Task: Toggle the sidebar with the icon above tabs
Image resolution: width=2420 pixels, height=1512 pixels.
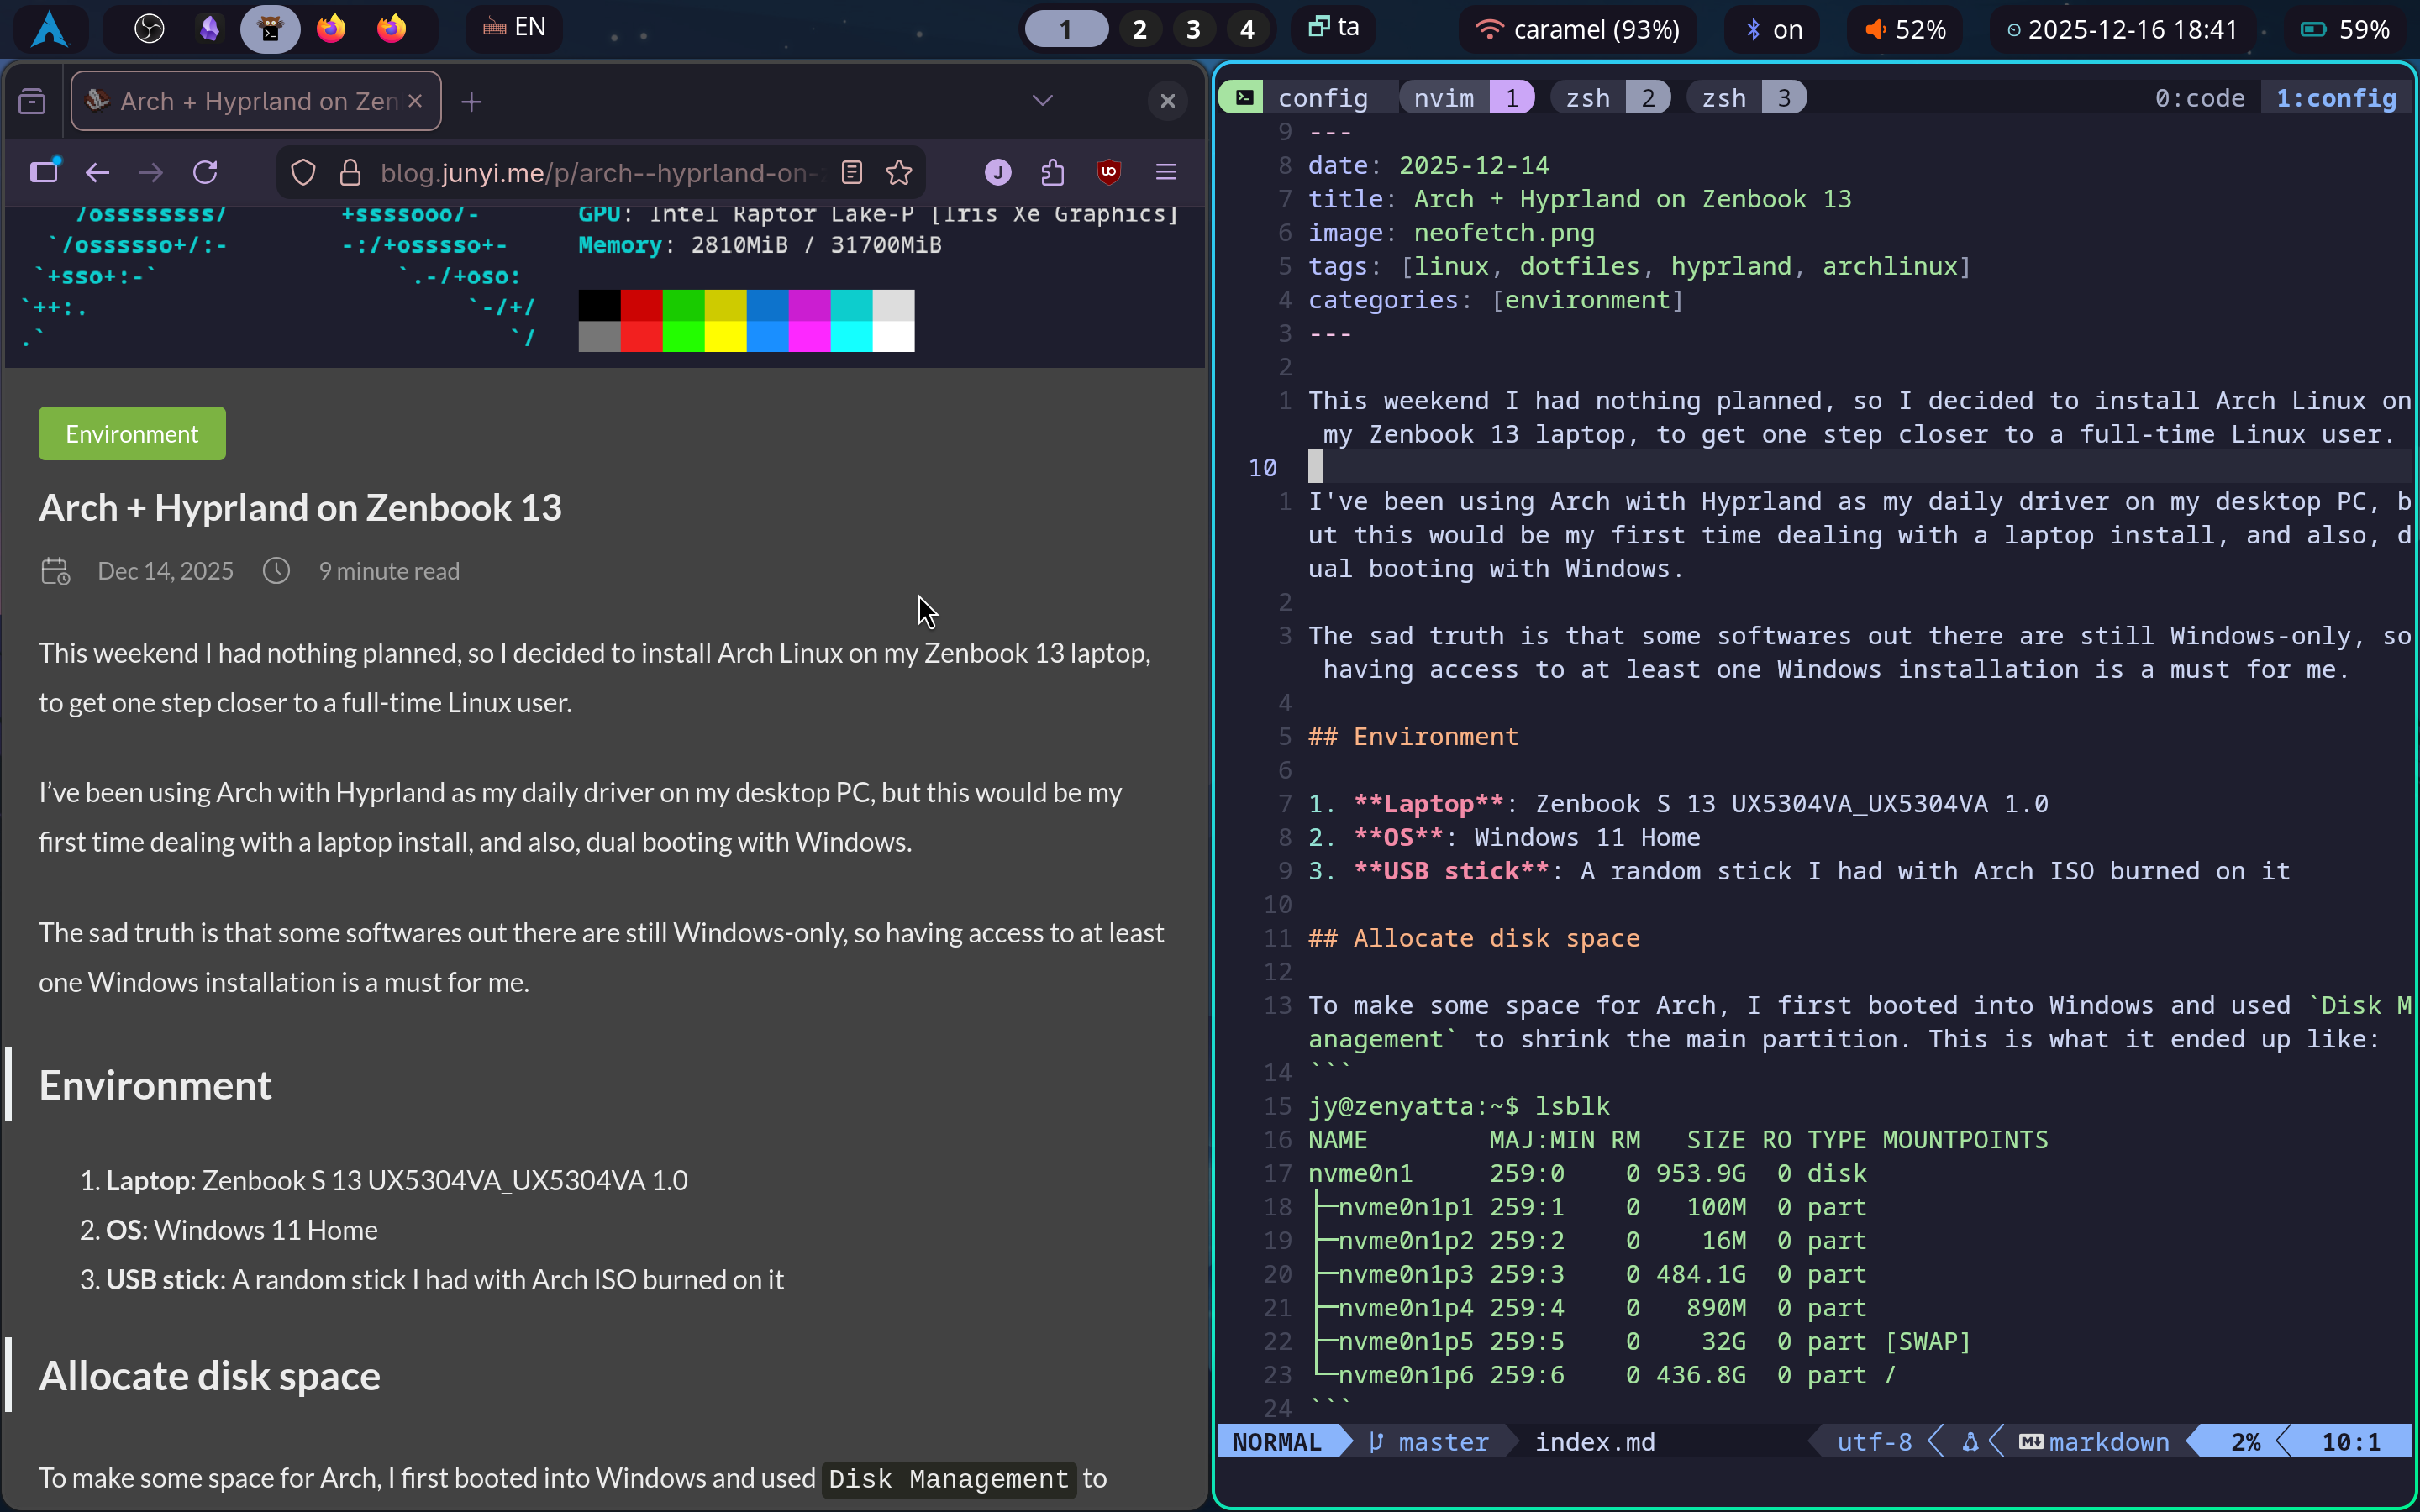Action: click(x=33, y=100)
